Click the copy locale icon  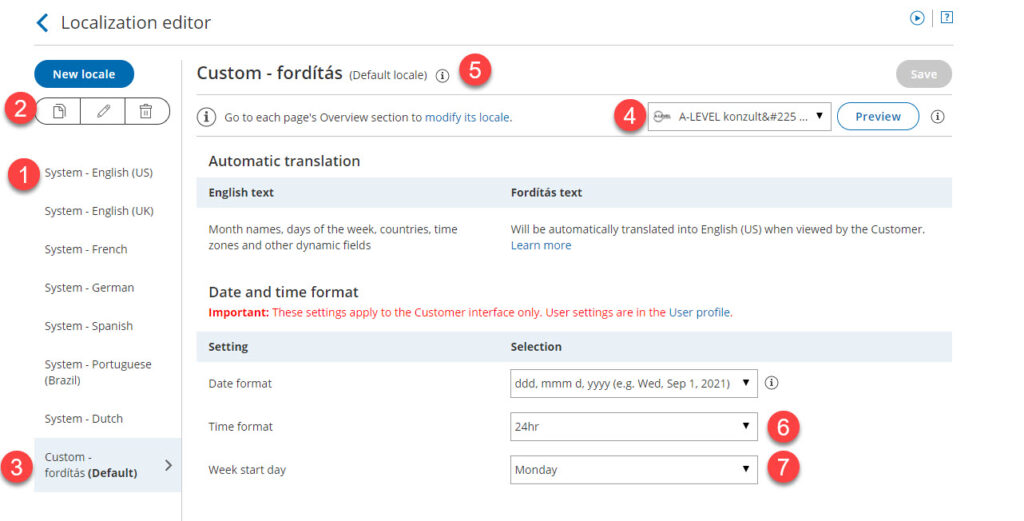coord(59,111)
